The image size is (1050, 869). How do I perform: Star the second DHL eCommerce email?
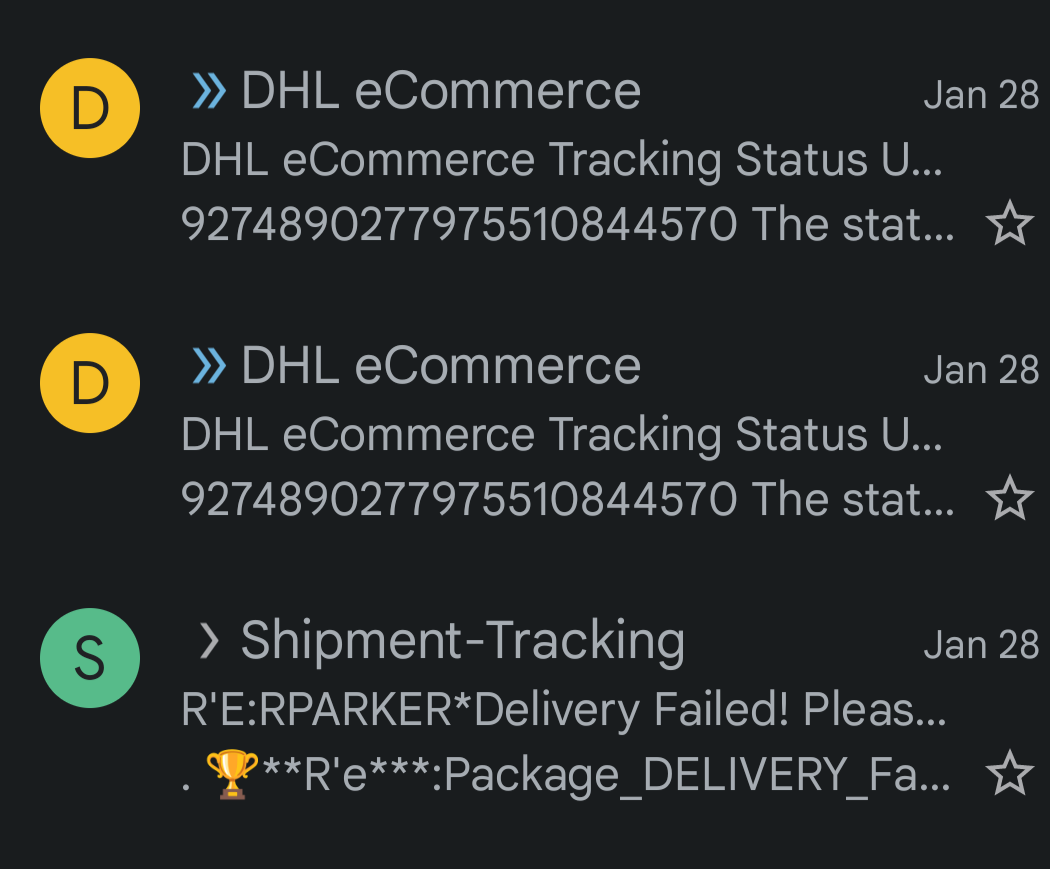[1009, 499]
